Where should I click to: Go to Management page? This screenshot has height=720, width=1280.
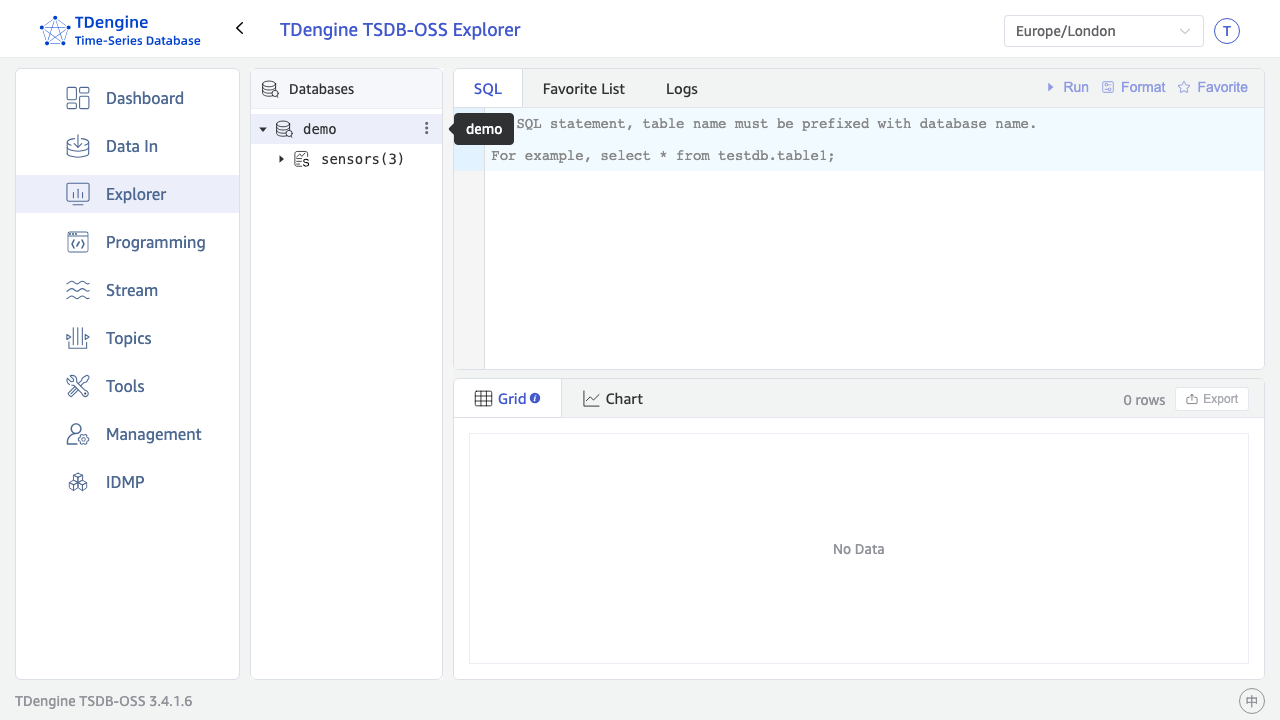[127, 434]
